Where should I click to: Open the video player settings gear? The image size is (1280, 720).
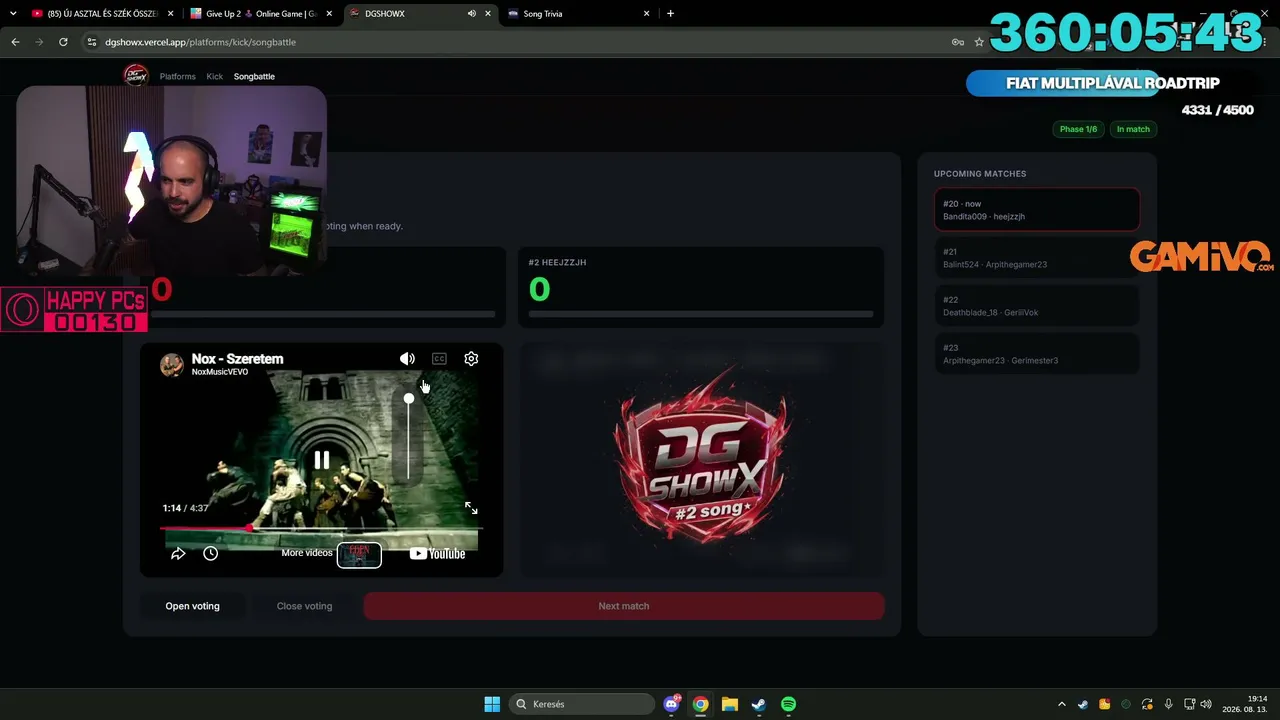(x=471, y=358)
